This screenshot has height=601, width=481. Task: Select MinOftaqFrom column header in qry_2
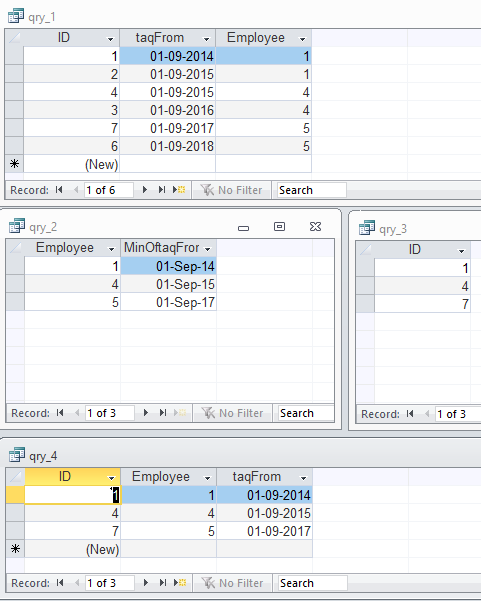[168, 248]
